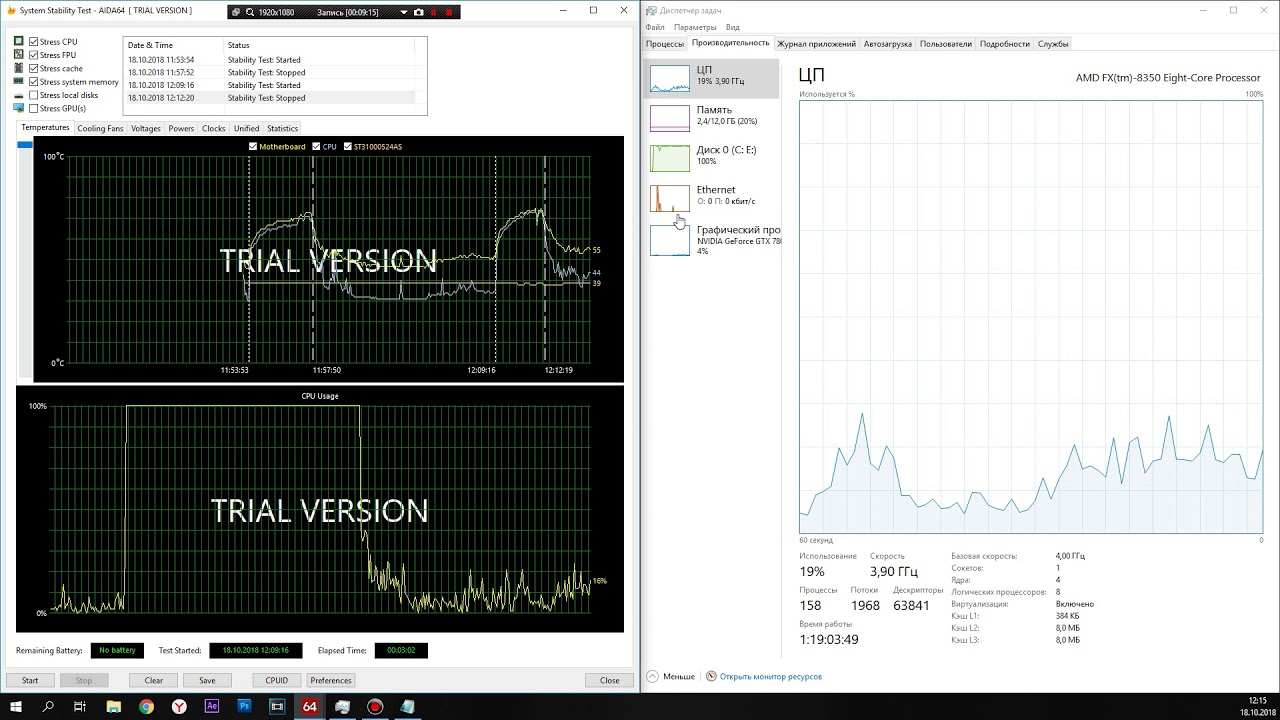Toggle the ST31000524AS legend checkbox
This screenshot has height=720, width=1280.
tap(348, 147)
